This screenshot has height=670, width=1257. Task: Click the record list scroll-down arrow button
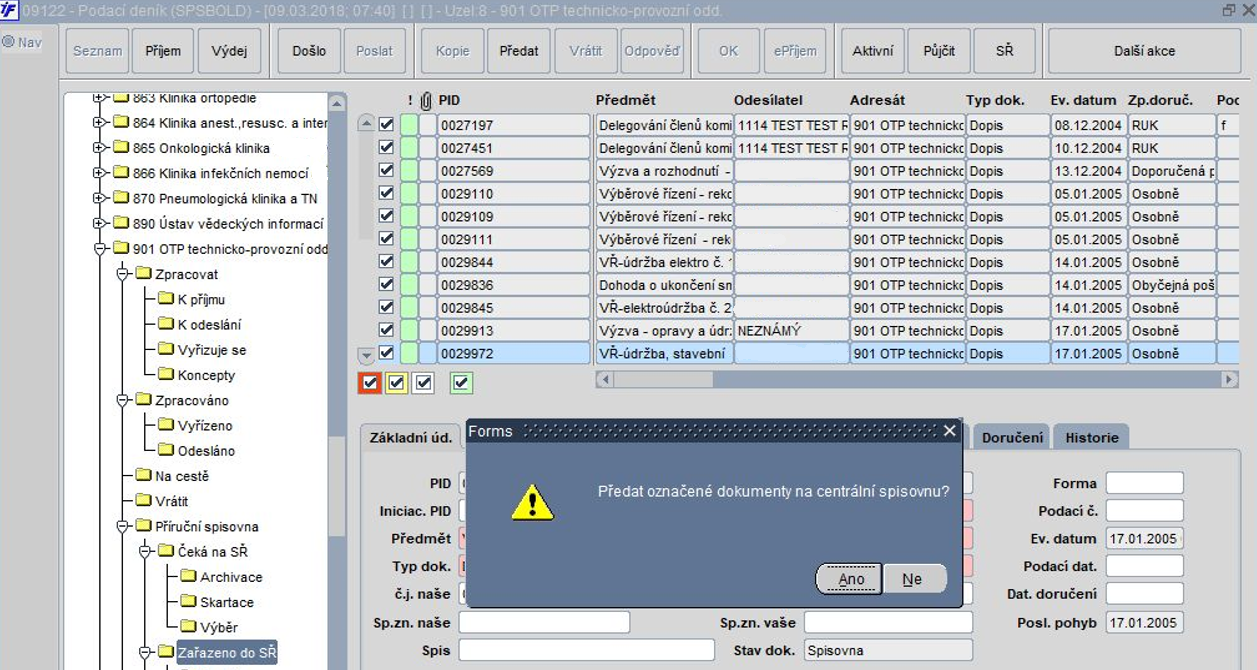pyautogui.click(x=366, y=355)
